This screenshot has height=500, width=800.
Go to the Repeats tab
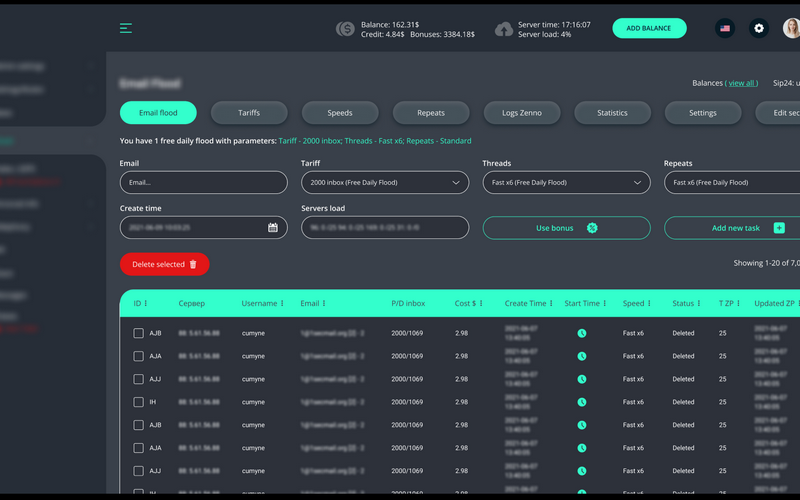[x=431, y=113]
